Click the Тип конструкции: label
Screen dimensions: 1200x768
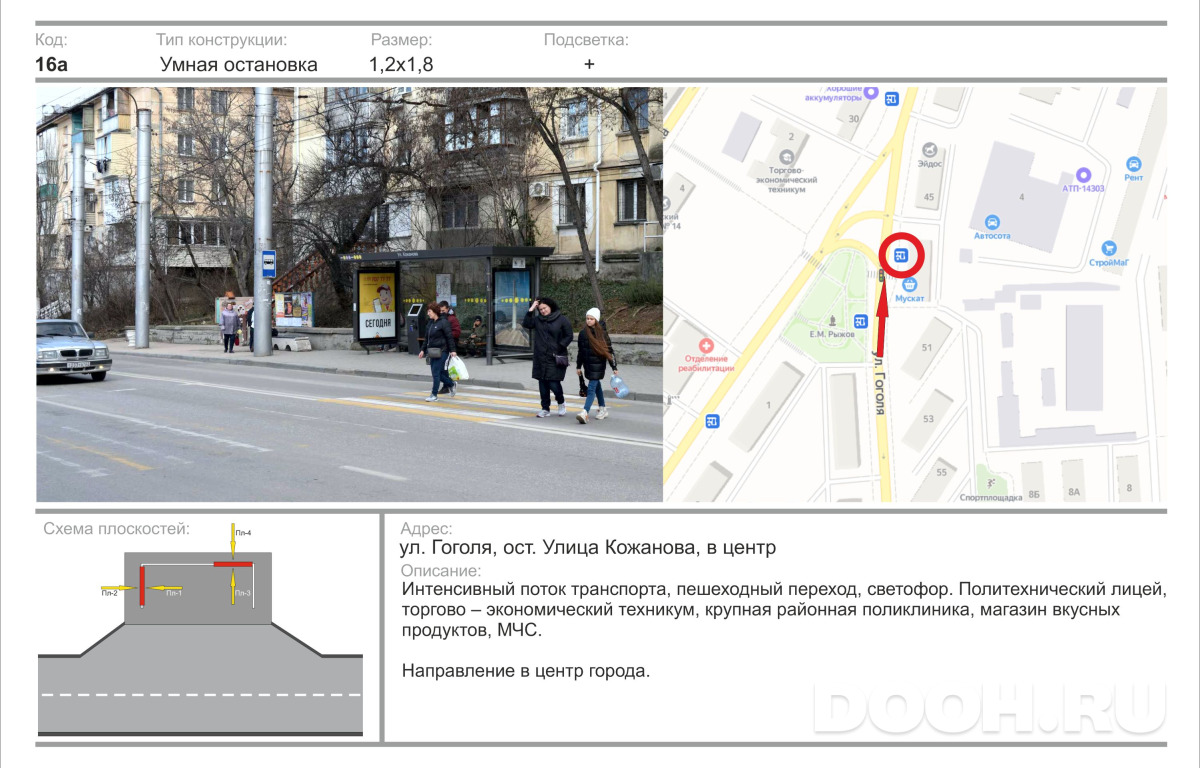pos(222,40)
